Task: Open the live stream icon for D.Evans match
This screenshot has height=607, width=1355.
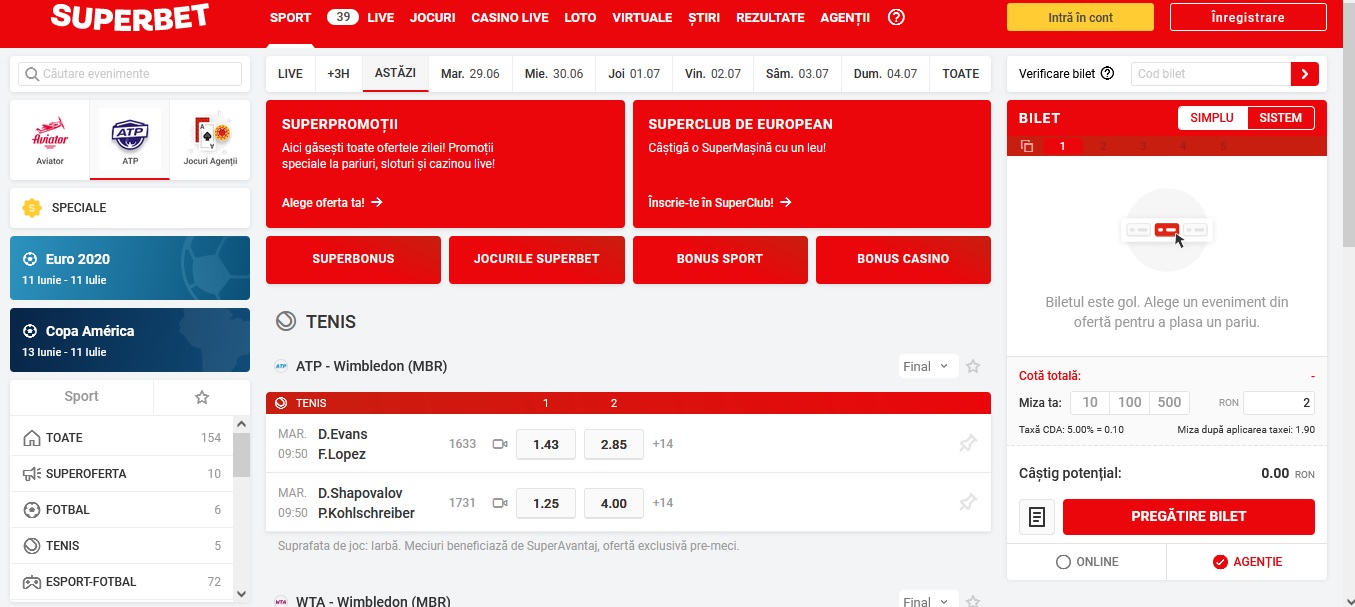Action: [x=501, y=444]
